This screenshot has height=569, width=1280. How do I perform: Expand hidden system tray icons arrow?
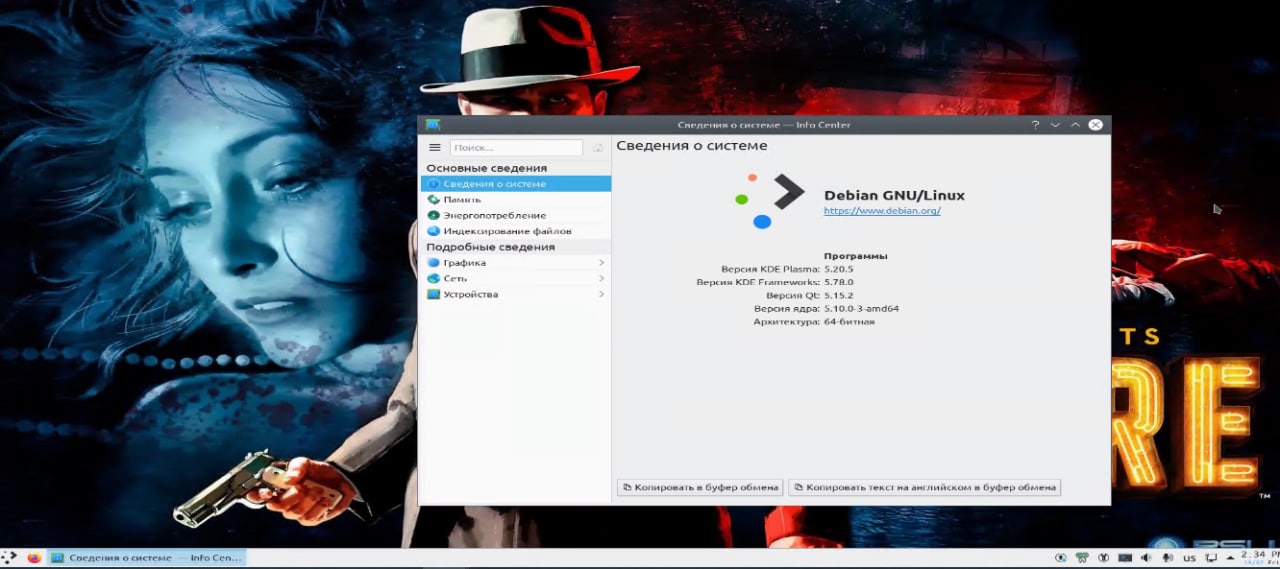pyautogui.click(x=1230, y=558)
